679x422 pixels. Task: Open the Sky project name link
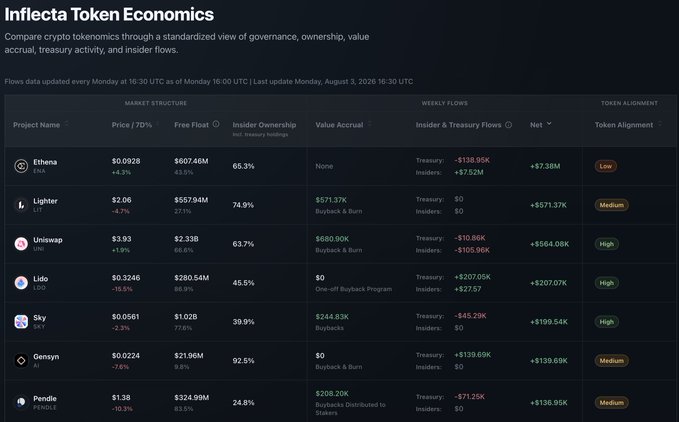pos(39,318)
